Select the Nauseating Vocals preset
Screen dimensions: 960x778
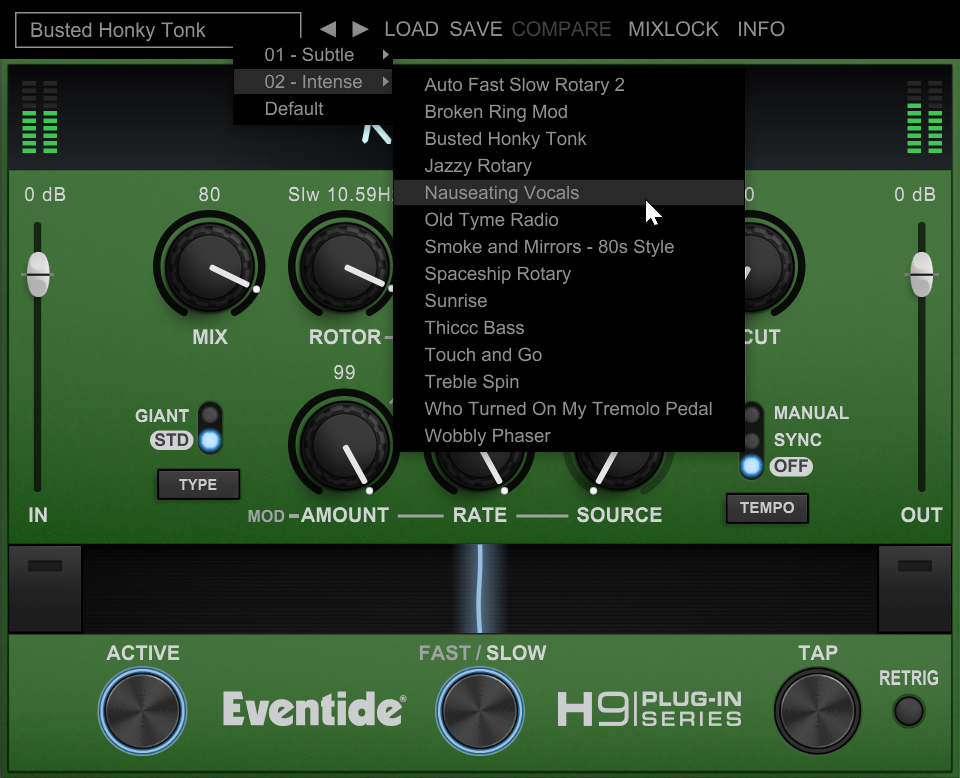(569, 193)
